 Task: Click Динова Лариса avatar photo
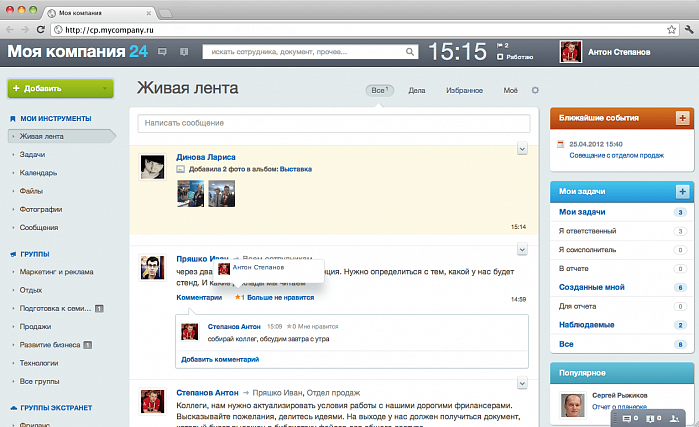pyautogui.click(x=153, y=167)
